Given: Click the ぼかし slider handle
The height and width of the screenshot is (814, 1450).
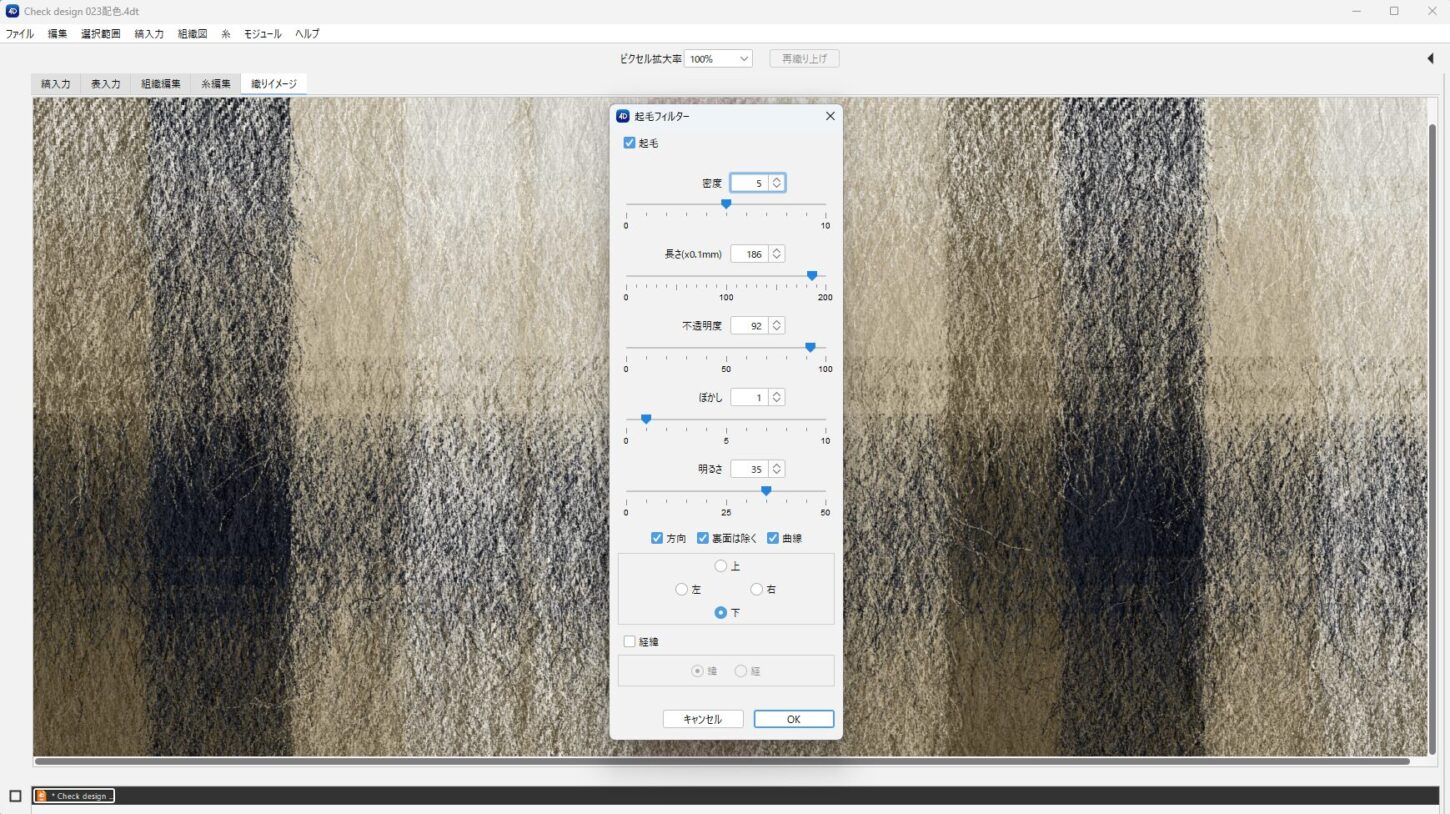Looking at the screenshot, I should pos(646,419).
